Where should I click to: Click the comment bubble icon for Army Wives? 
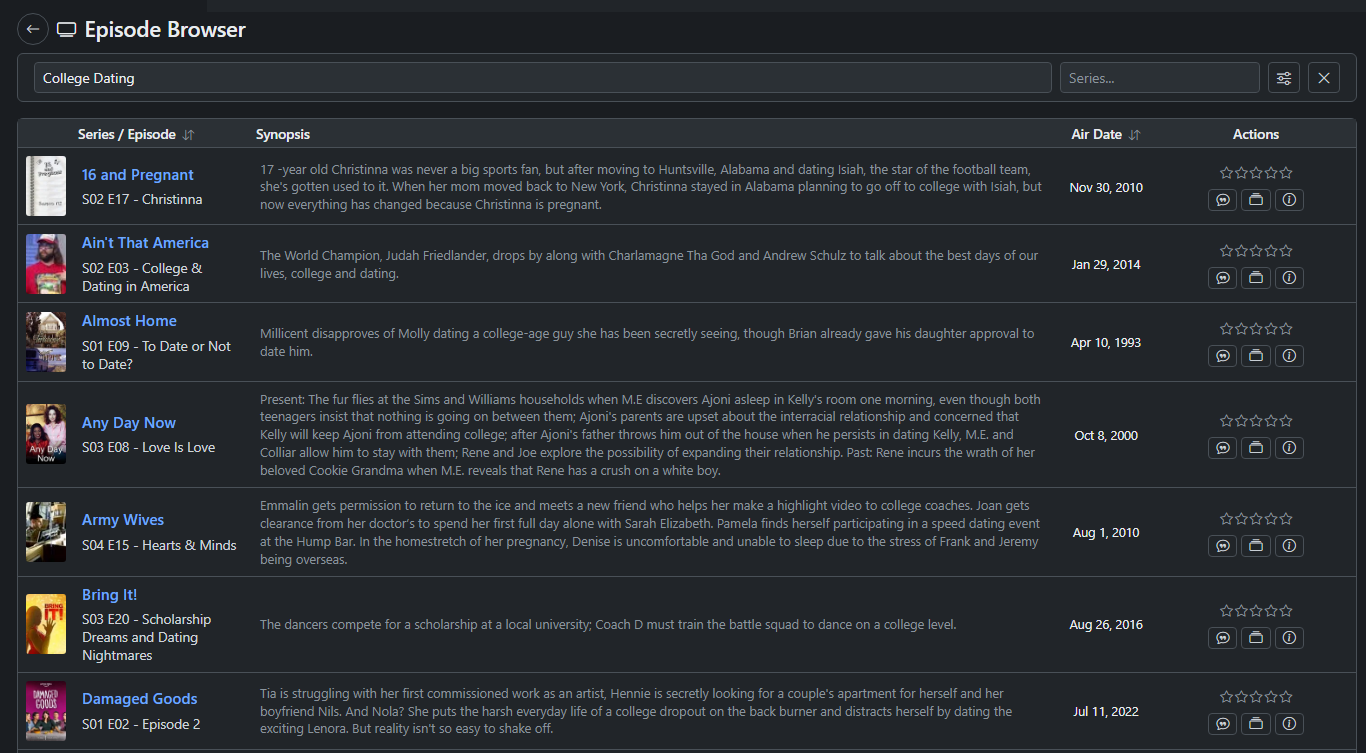coord(1222,545)
